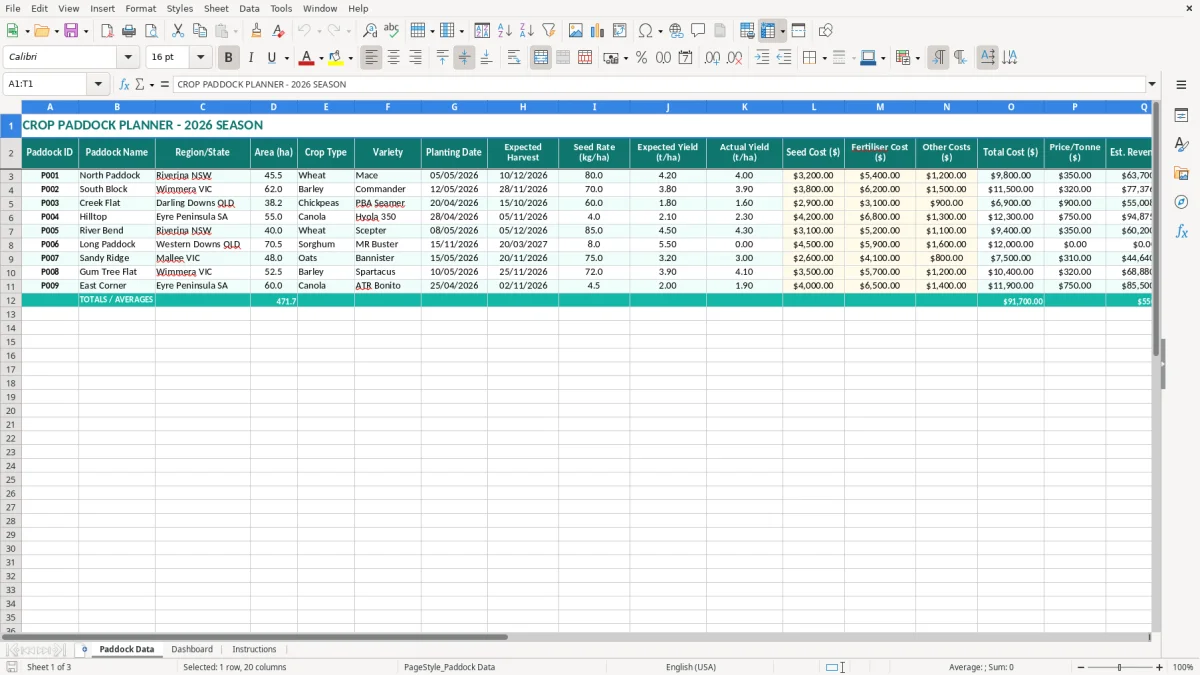Insert special character Omega icon
The image size is (1200, 675).
(x=646, y=31)
